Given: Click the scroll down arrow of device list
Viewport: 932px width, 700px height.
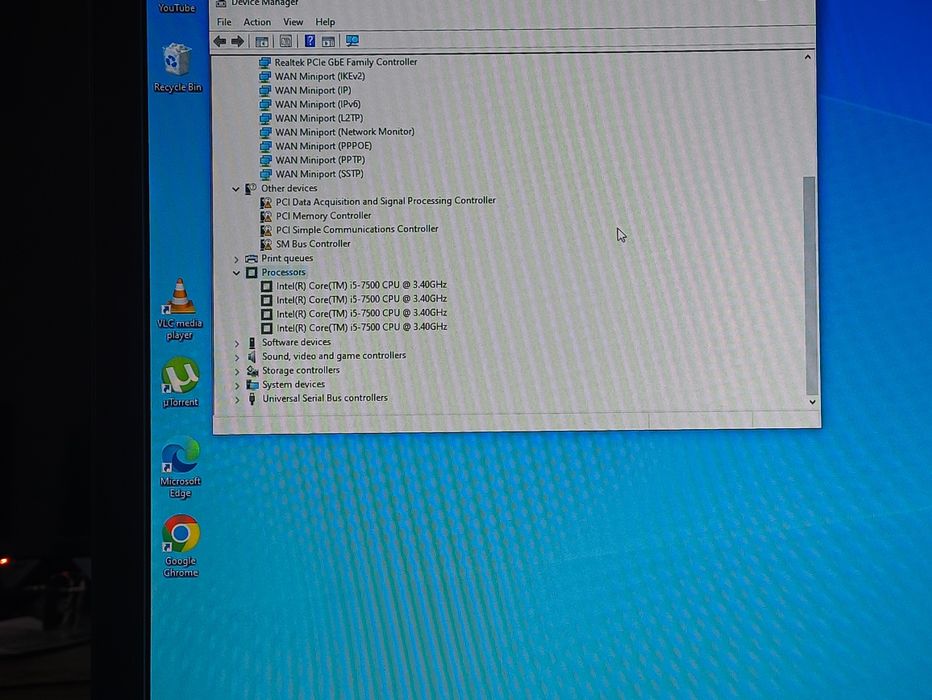Looking at the screenshot, I should coord(813,402).
